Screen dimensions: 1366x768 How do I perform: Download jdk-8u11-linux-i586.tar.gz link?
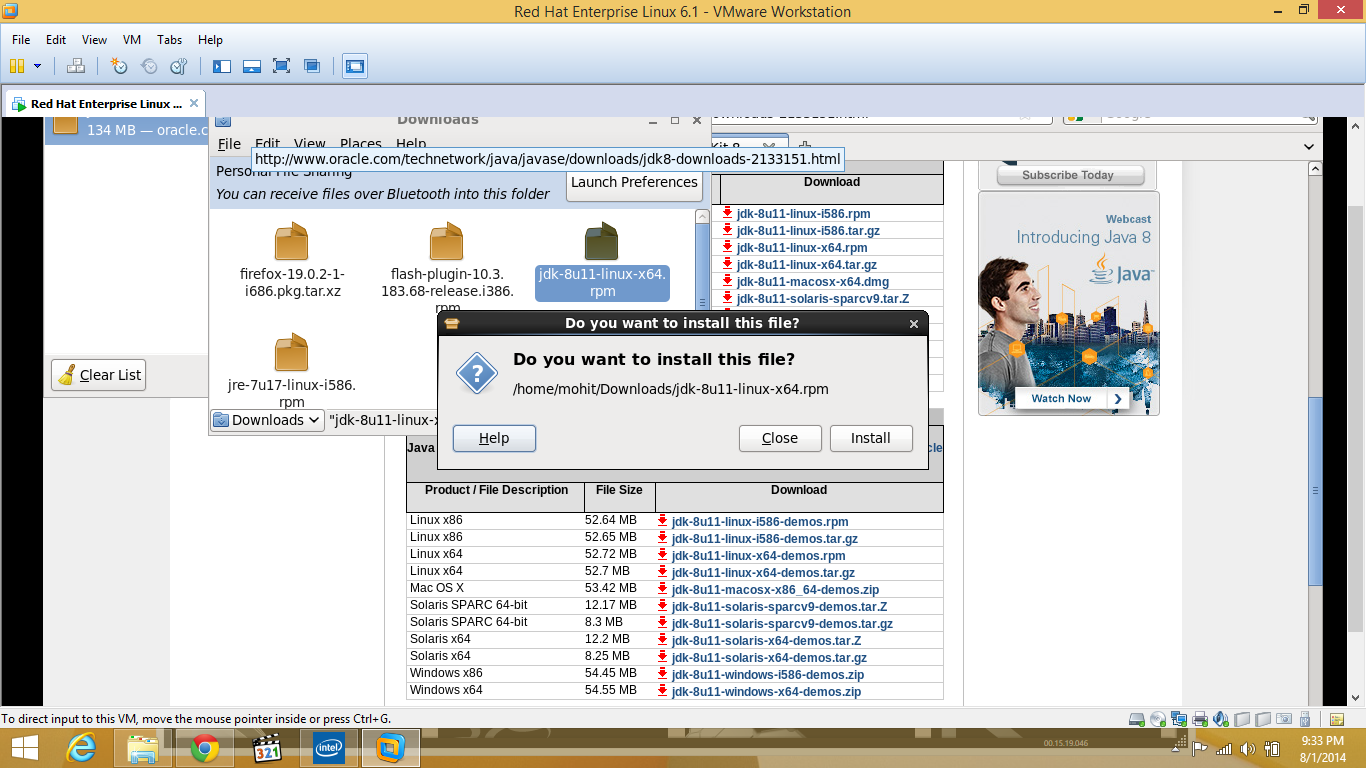coord(808,230)
